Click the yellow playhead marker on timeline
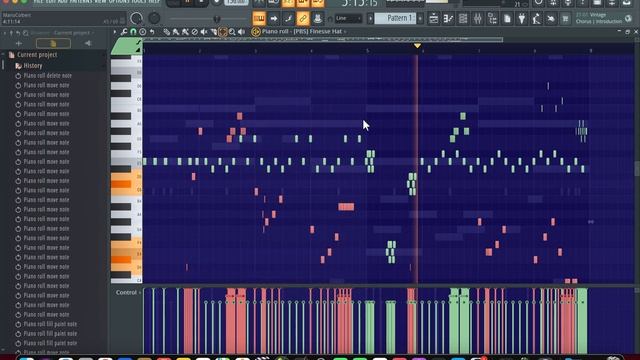Viewport: 640px width, 360px height. (x=417, y=46)
